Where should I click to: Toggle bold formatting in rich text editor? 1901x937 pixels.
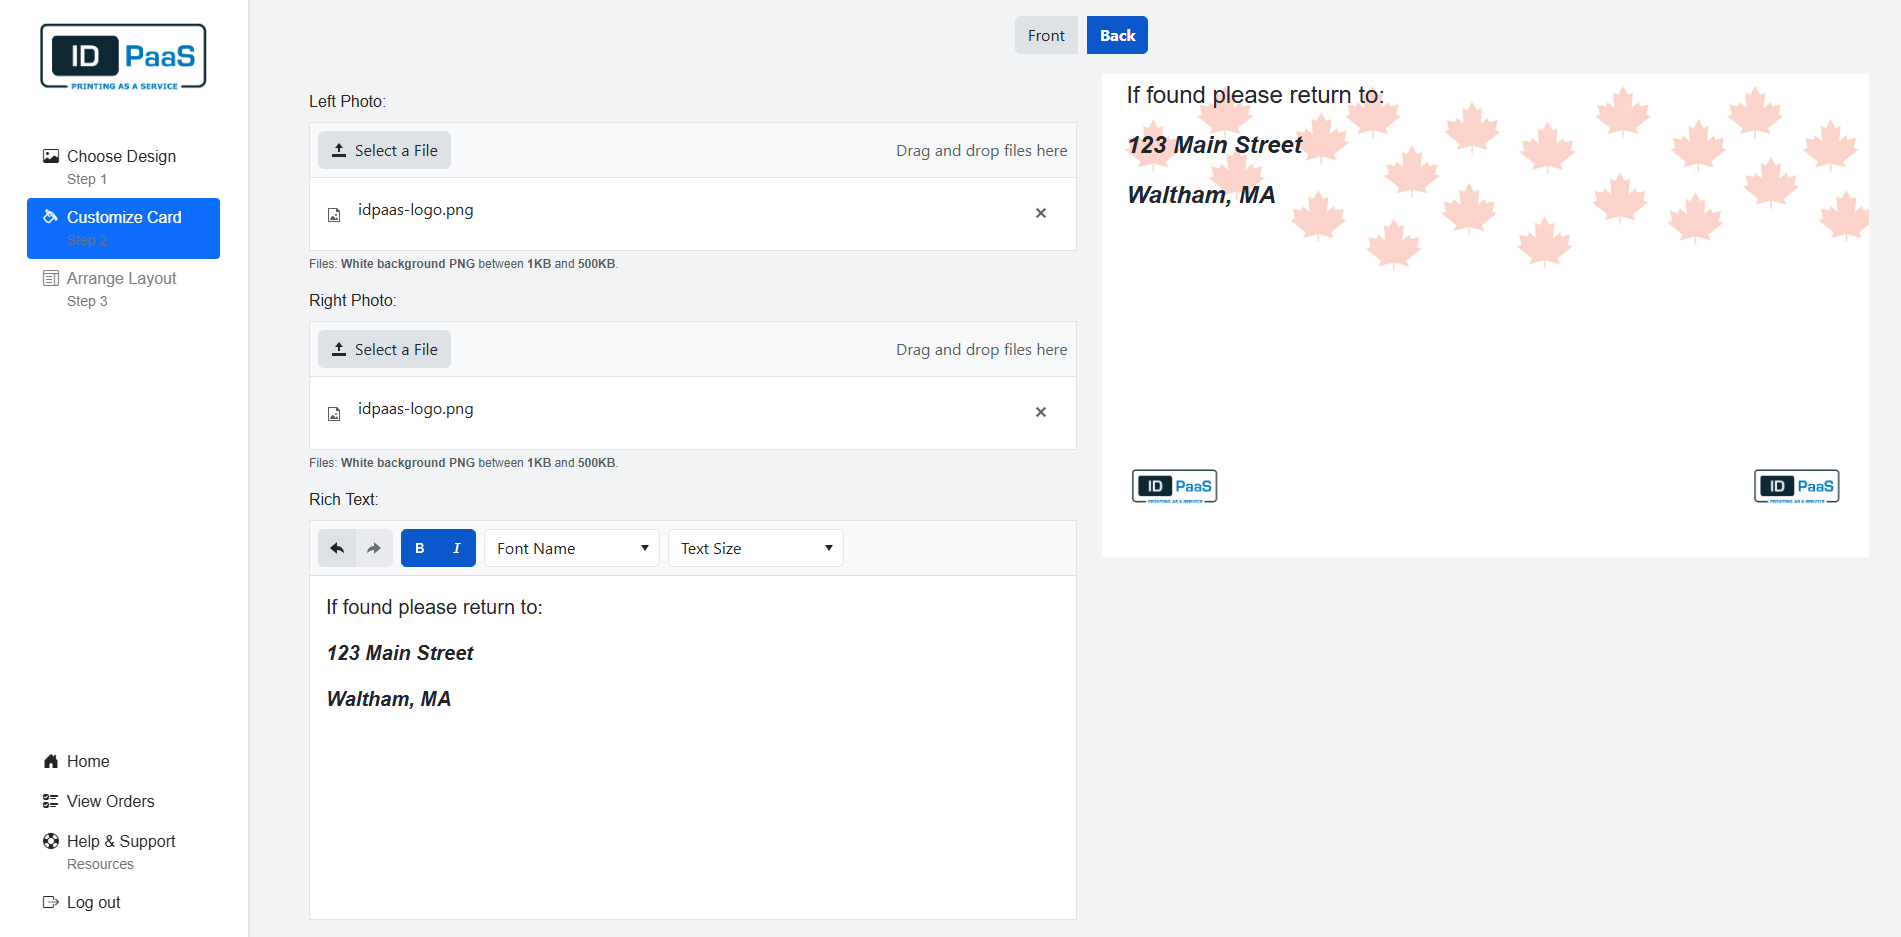click(420, 548)
